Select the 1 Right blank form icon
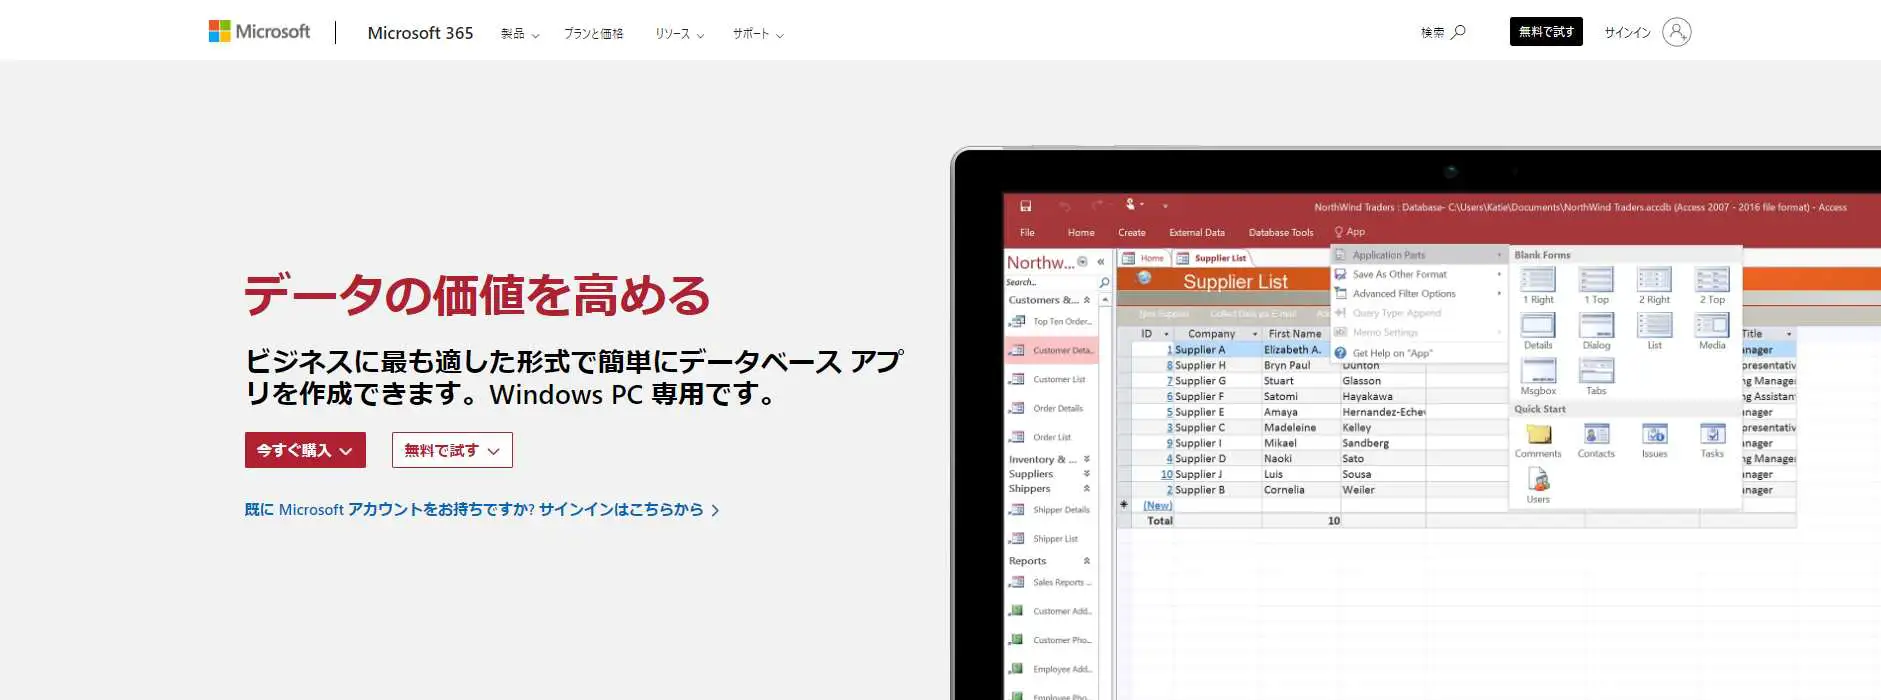 1538,280
